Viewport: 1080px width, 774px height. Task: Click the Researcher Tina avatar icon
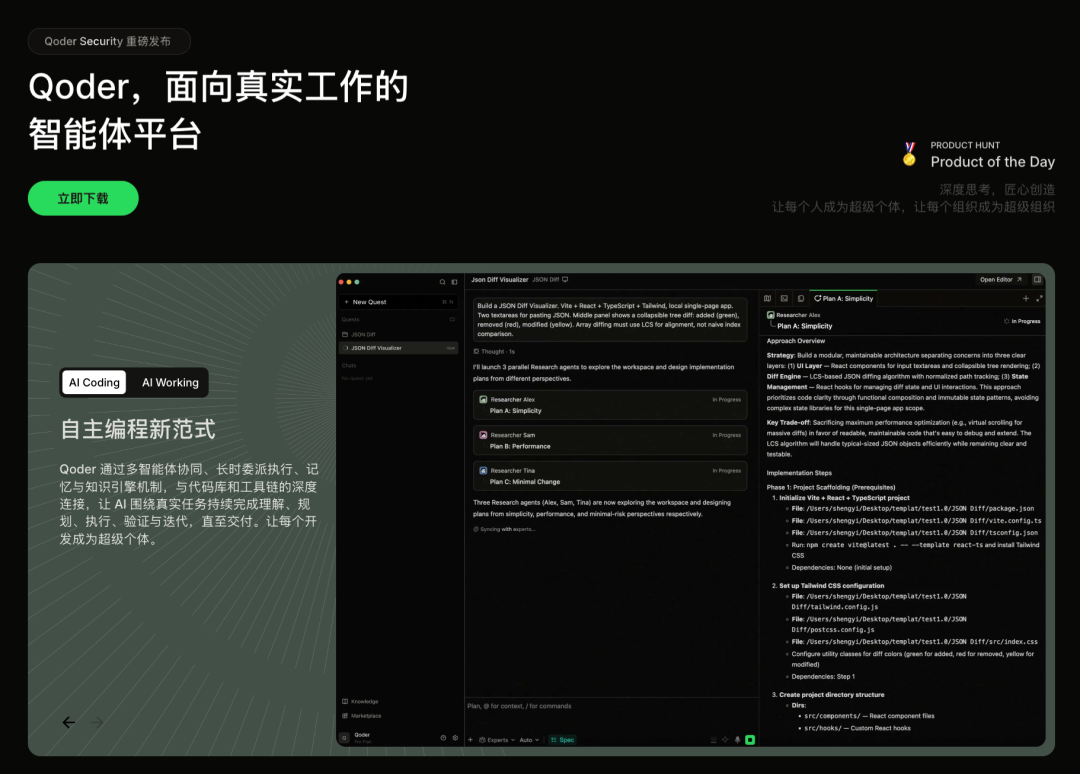coord(484,471)
